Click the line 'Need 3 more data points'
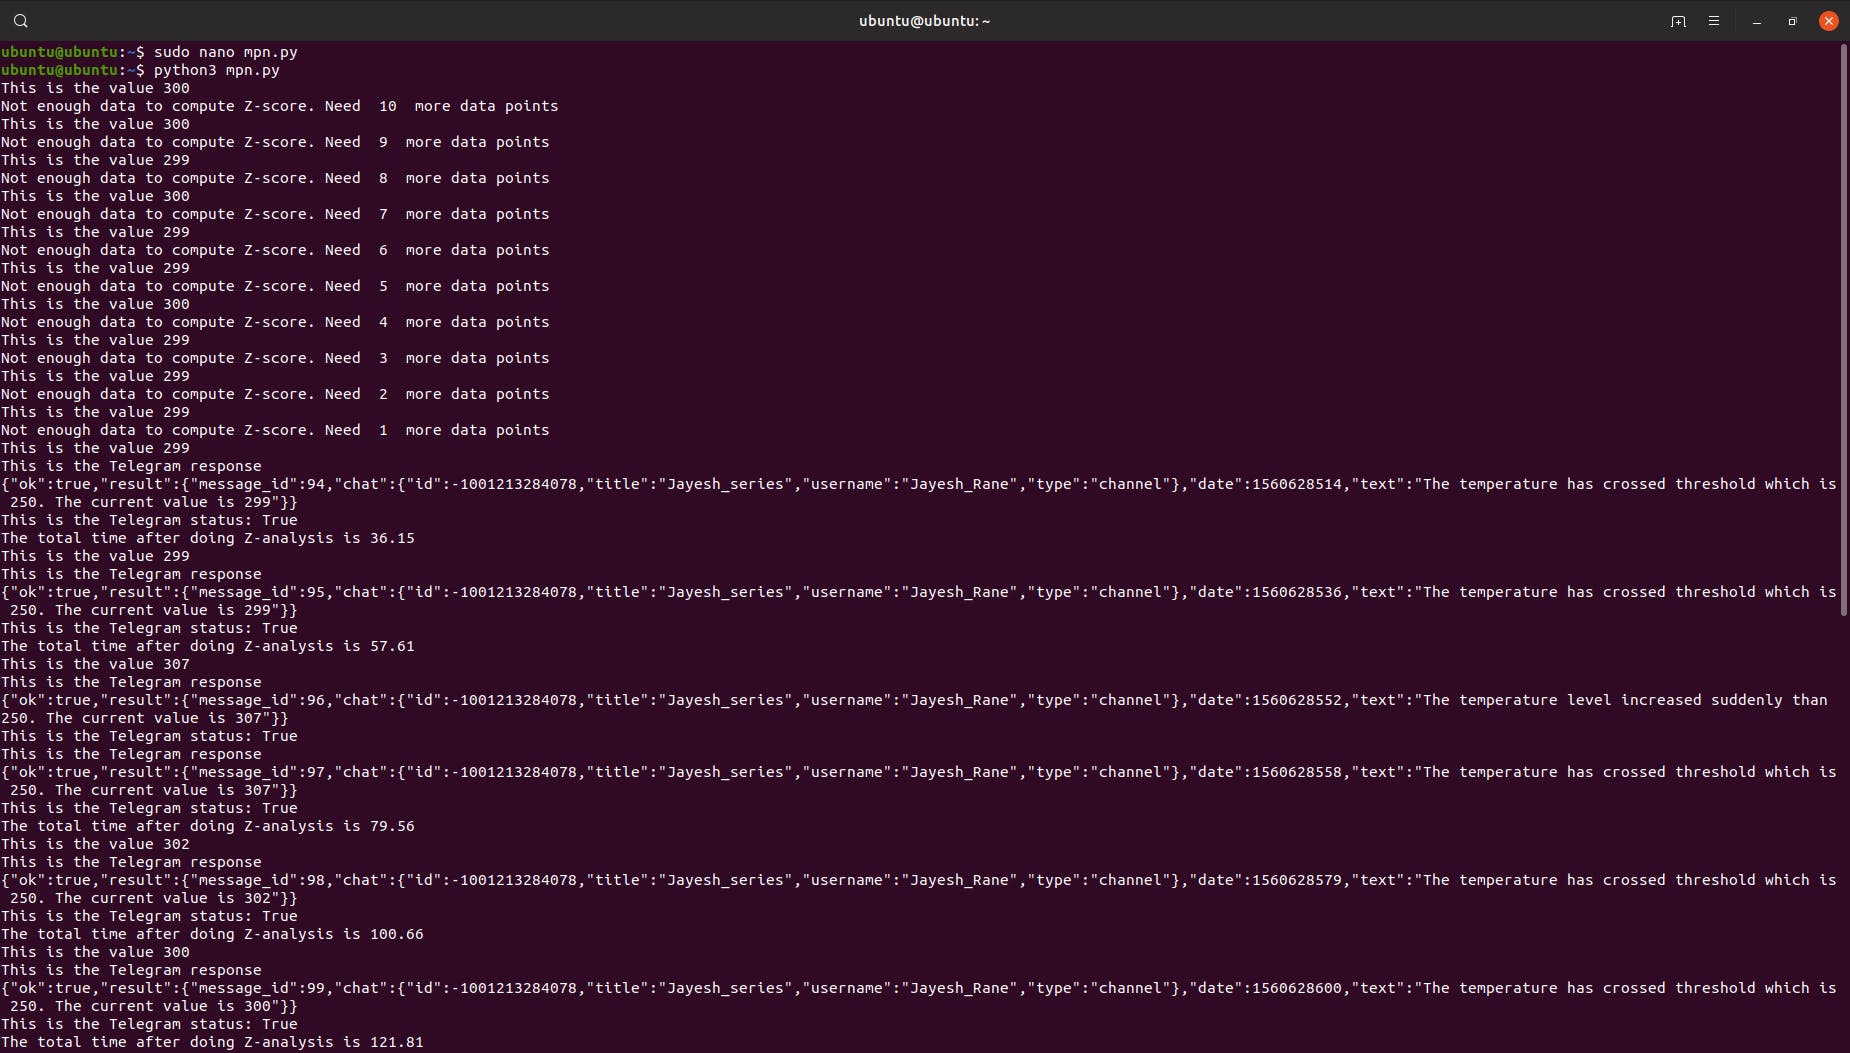The image size is (1850, 1053). click(x=275, y=358)
